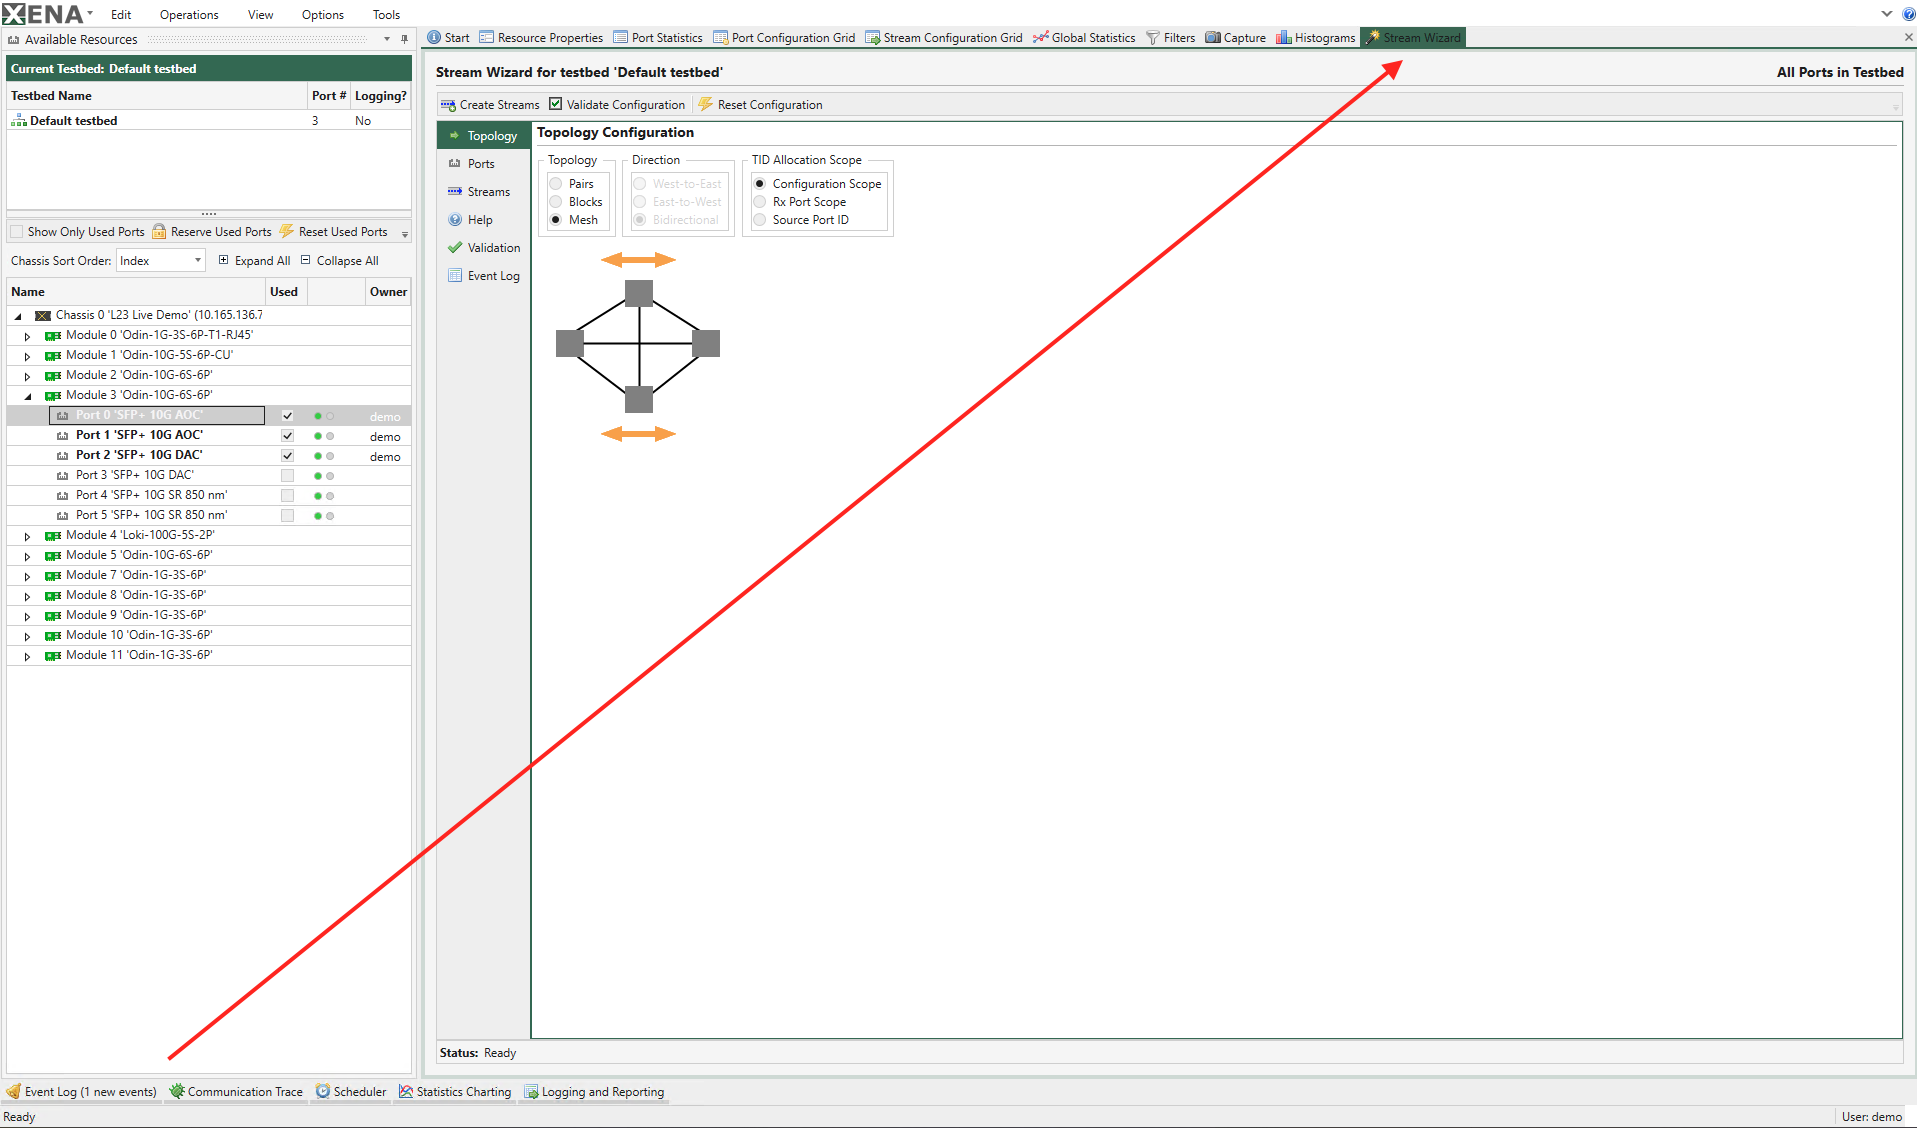
Task: Click the Scheduler clock icon
Action: click(x=323, y=1091)
